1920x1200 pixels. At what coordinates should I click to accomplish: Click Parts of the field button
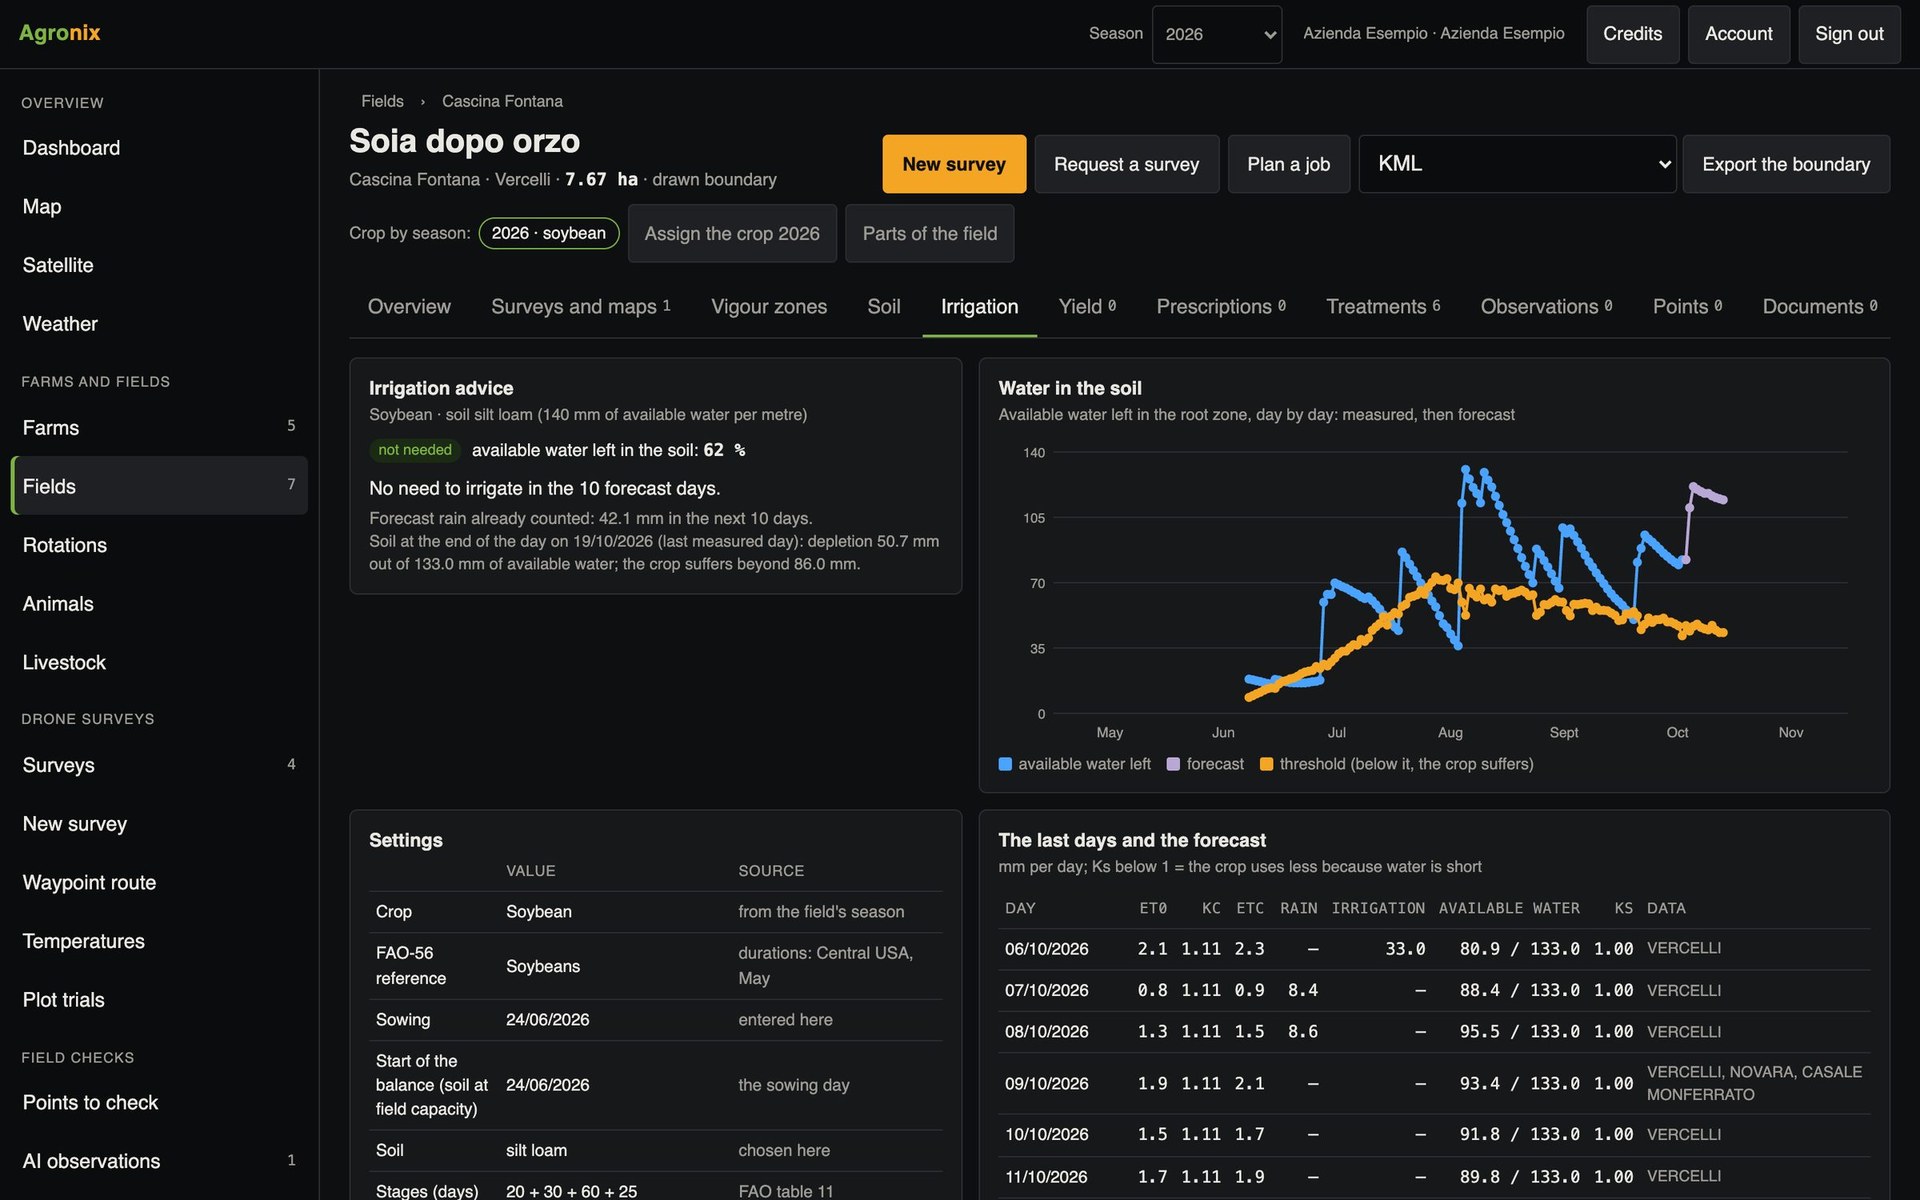(929, 233)
